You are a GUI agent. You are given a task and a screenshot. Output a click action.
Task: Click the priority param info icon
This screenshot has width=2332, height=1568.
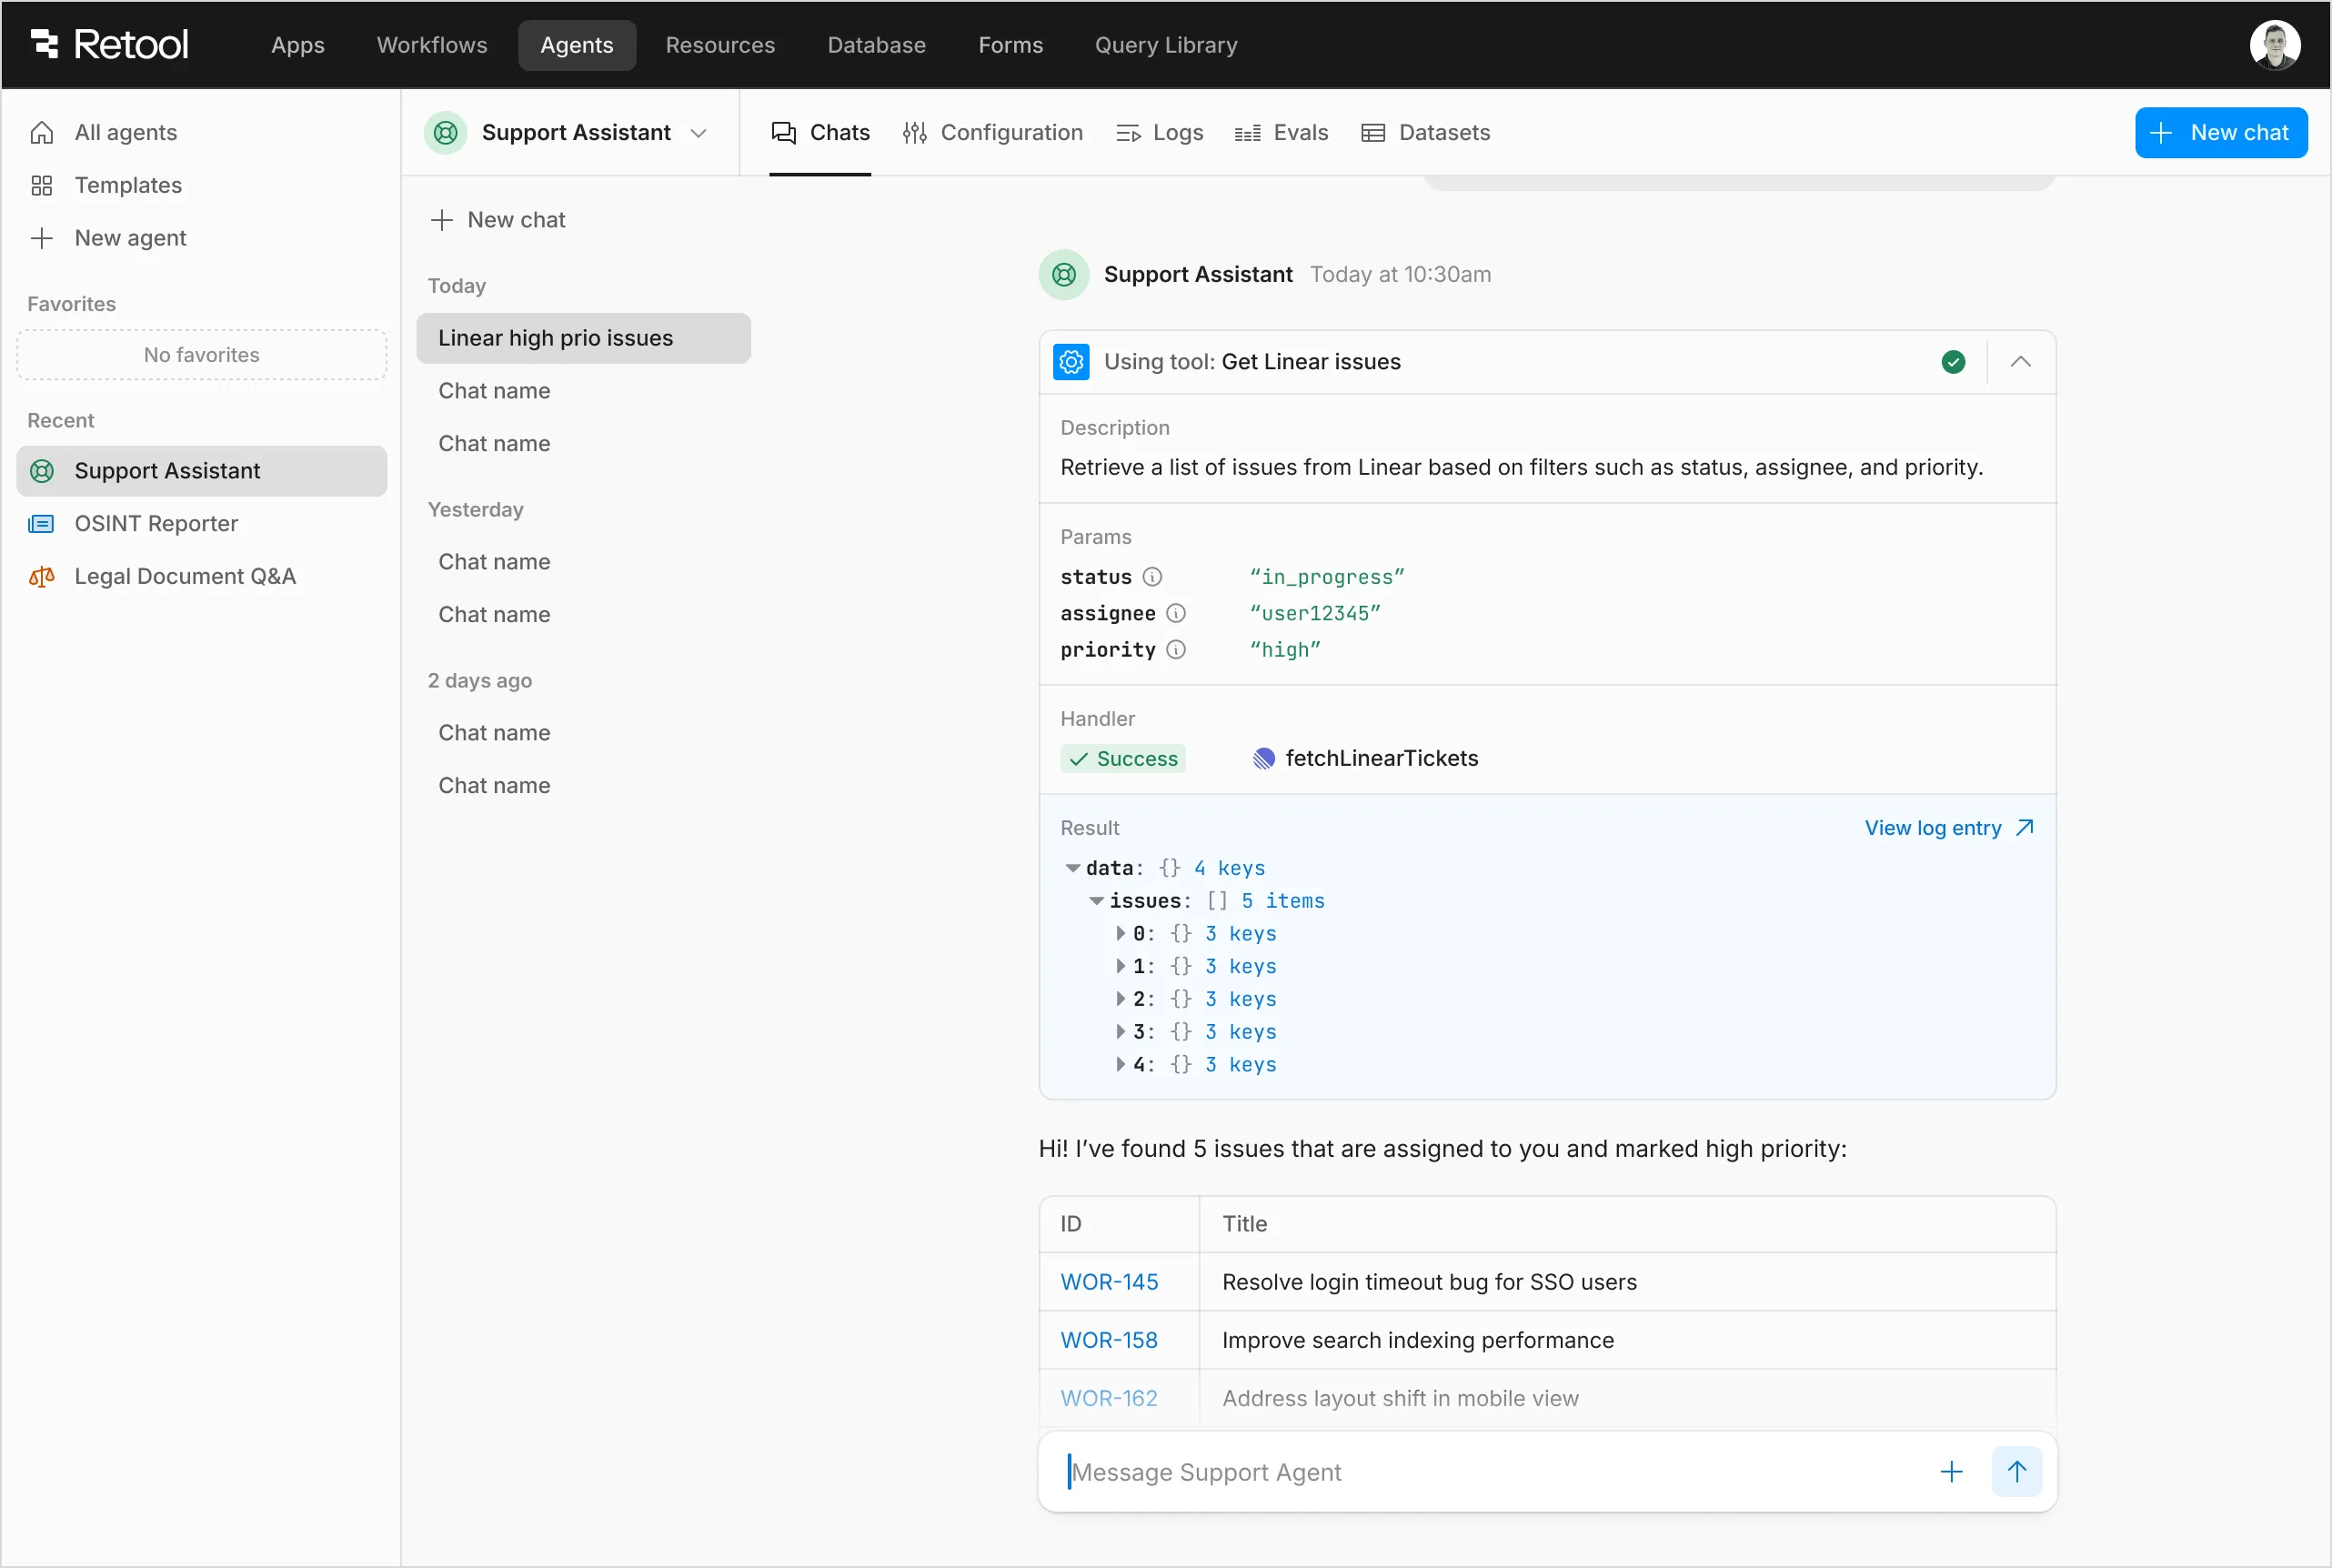(x=1176, y=650)
